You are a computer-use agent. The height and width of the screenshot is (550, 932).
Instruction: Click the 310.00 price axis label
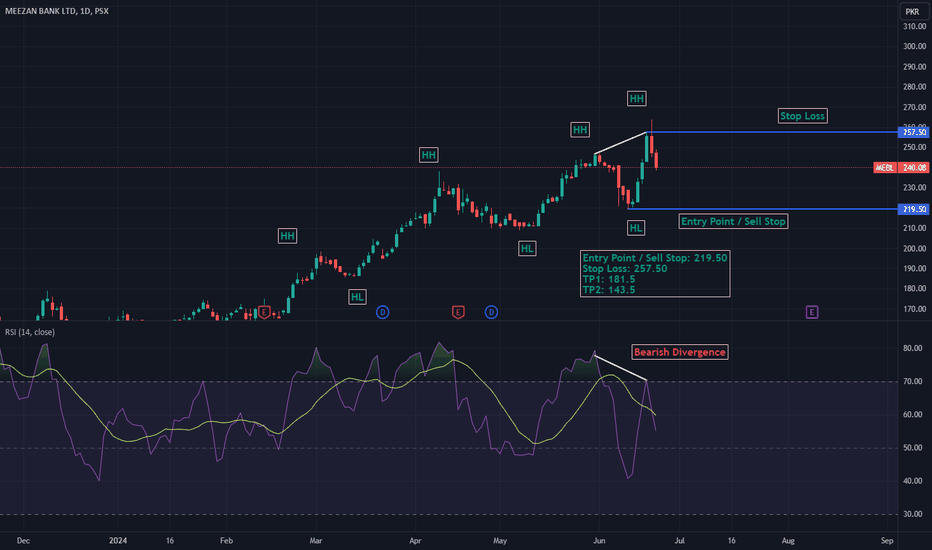click(914, 26)
